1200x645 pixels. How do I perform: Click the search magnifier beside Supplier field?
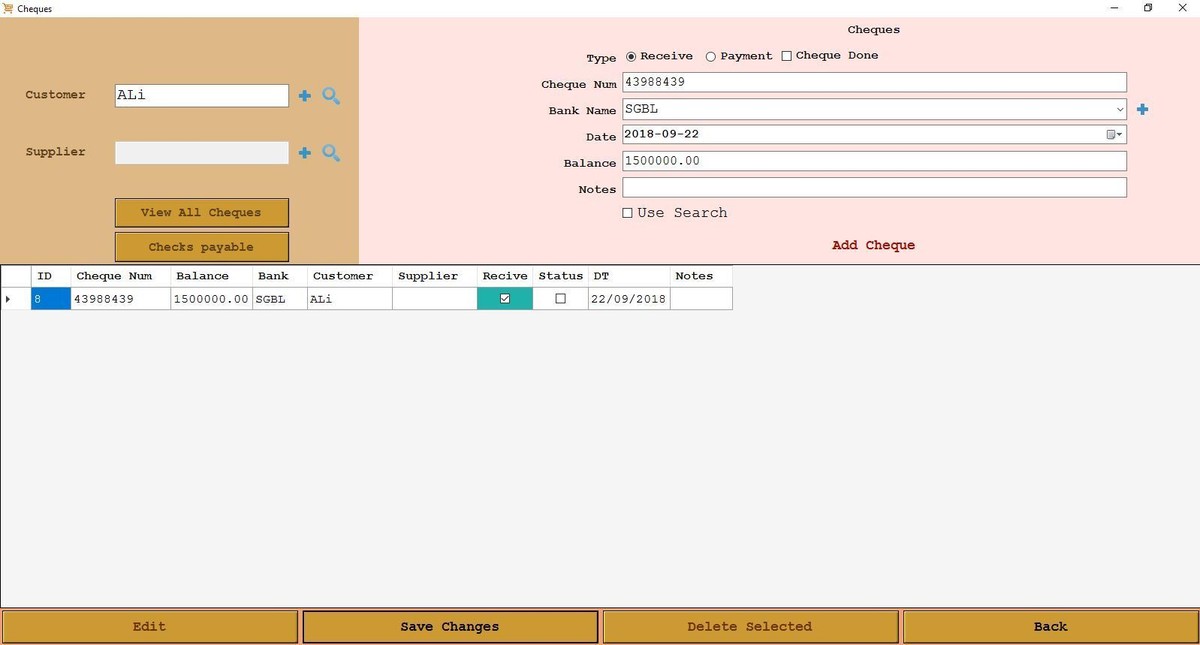coord(331,153)
